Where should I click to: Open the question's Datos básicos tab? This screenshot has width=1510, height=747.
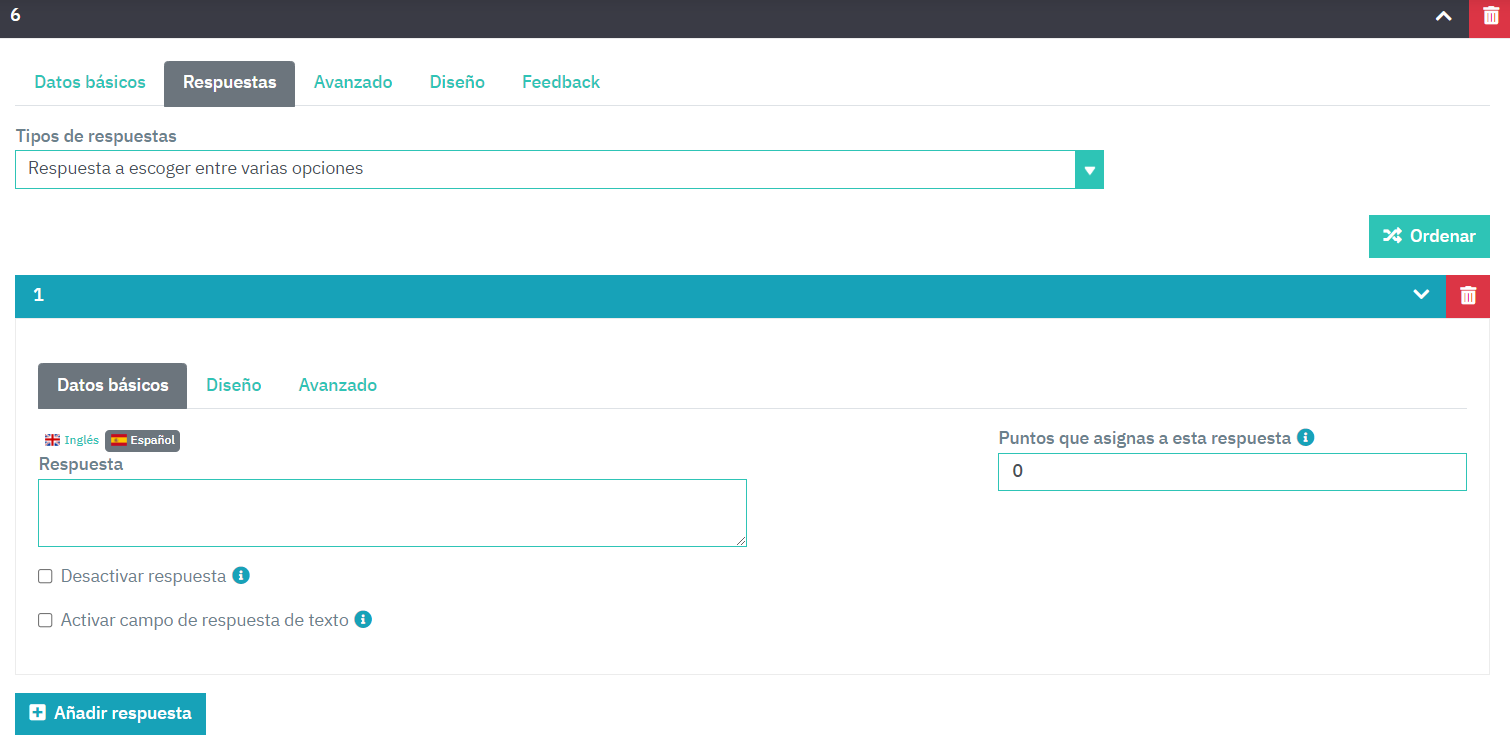[90, 83]
